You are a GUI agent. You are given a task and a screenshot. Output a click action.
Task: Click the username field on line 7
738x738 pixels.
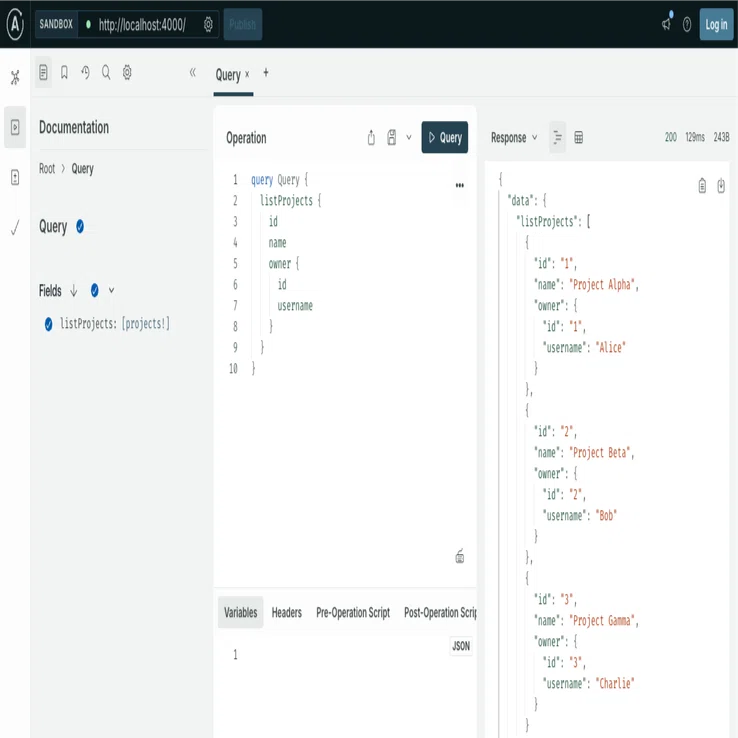point(295,305)
